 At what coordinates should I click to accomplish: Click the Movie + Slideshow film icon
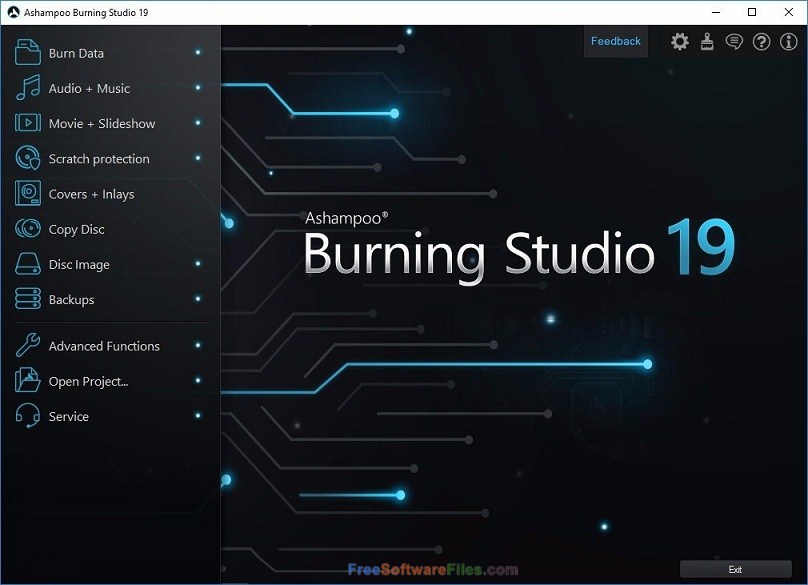coord(27,123)
